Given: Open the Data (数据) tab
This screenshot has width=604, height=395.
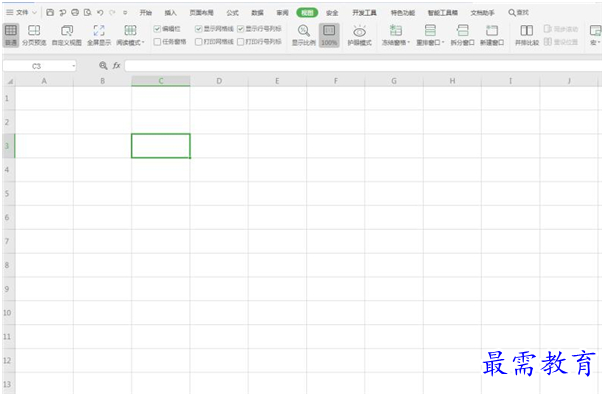Looking at the screenshot, I should [x=257, y=13].
